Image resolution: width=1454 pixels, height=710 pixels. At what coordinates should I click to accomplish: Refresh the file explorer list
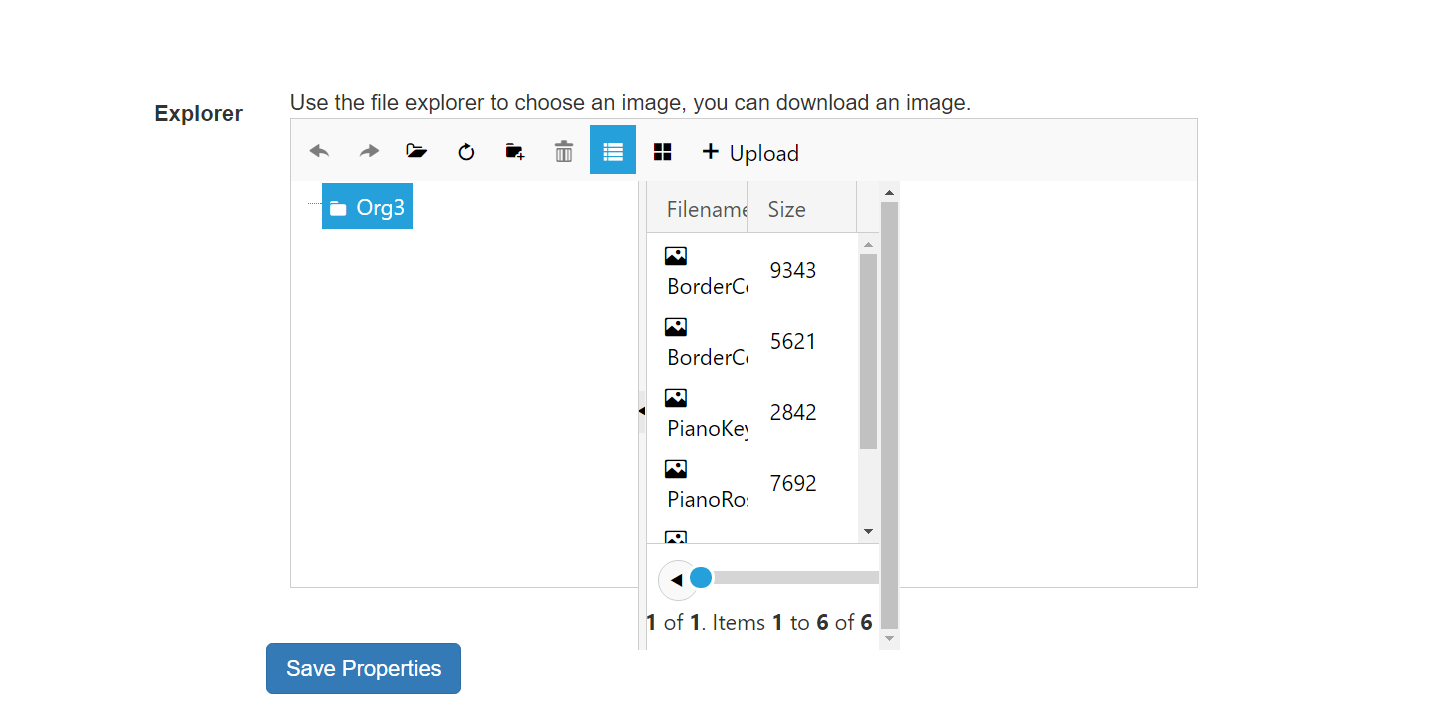pos(466,152)
